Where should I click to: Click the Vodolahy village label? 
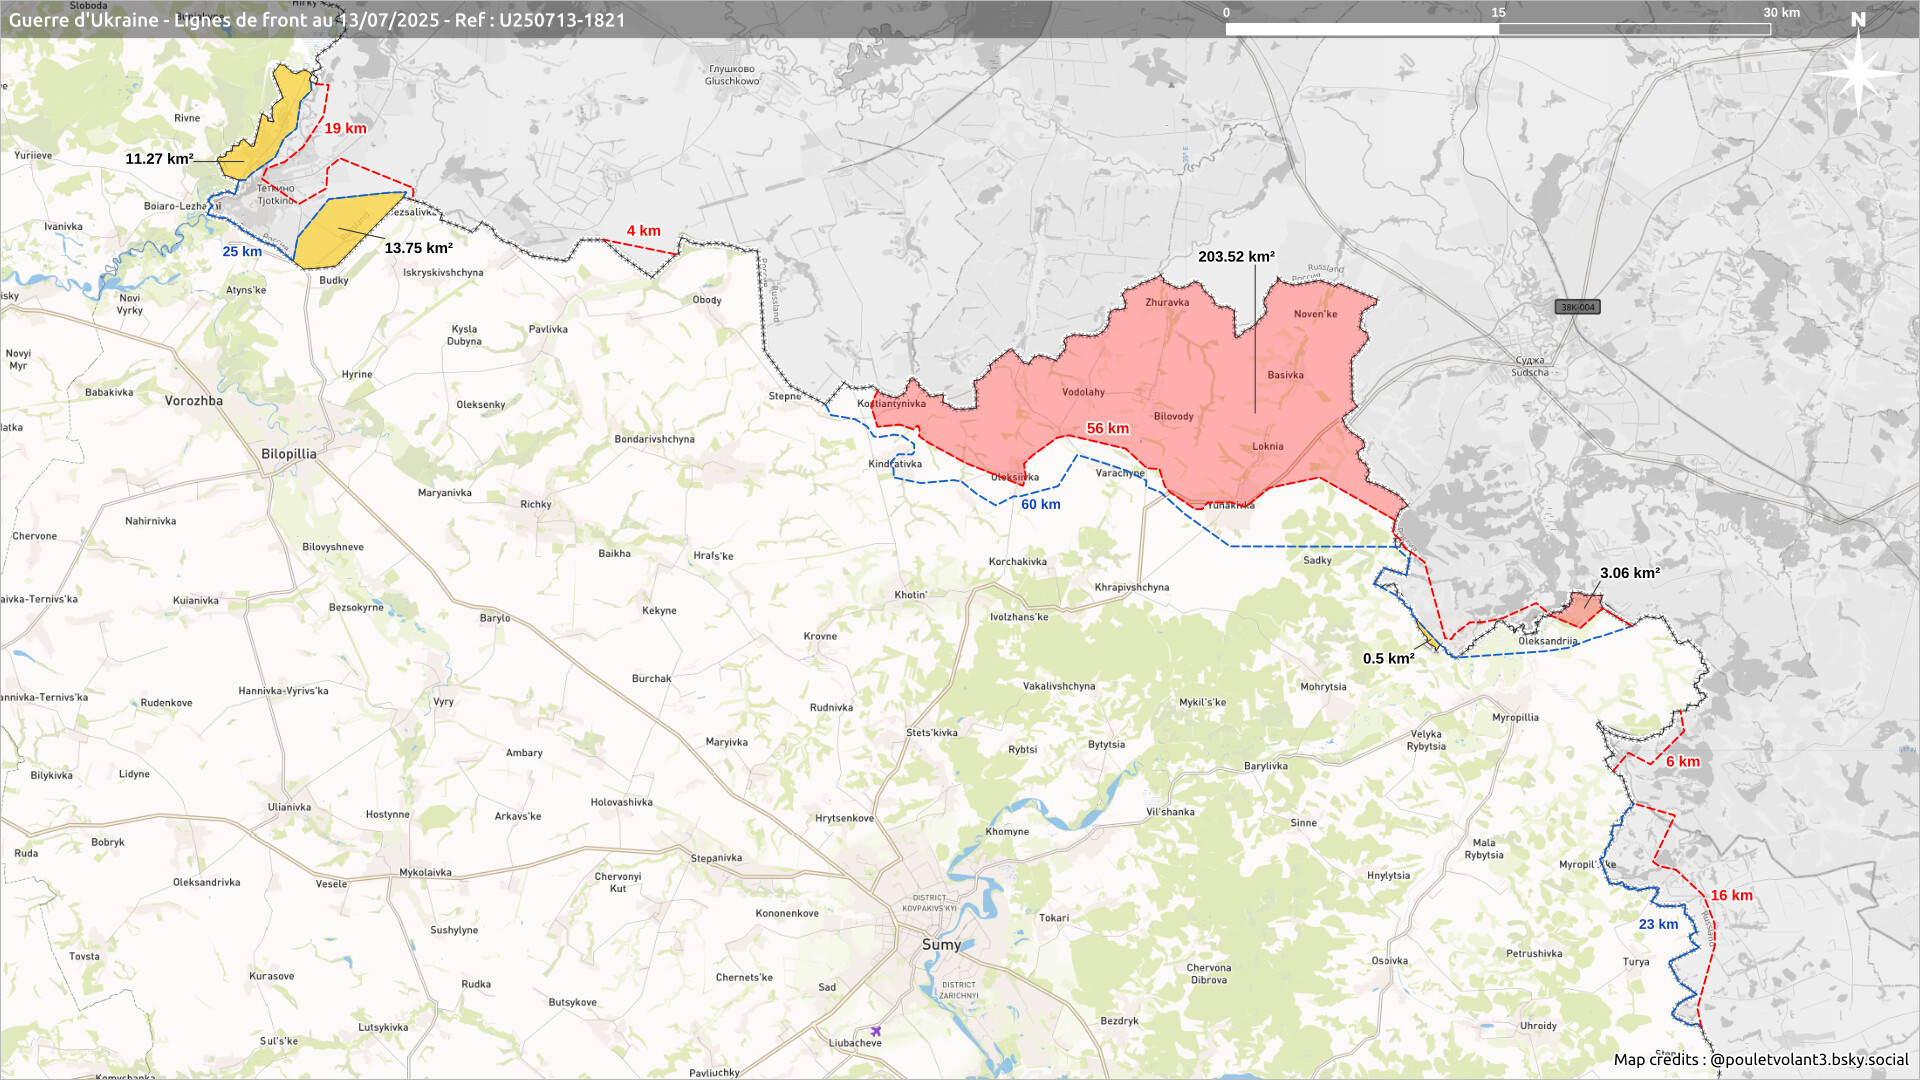coord(1083,392)
